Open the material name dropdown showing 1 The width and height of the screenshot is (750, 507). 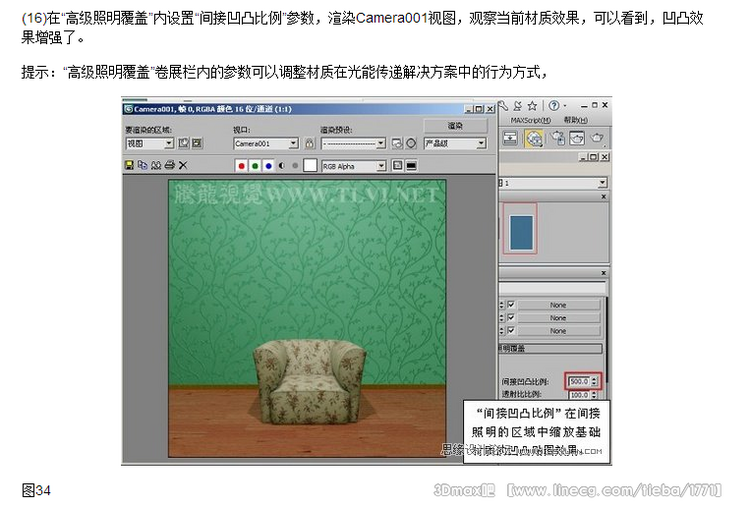tap(553, 183)
